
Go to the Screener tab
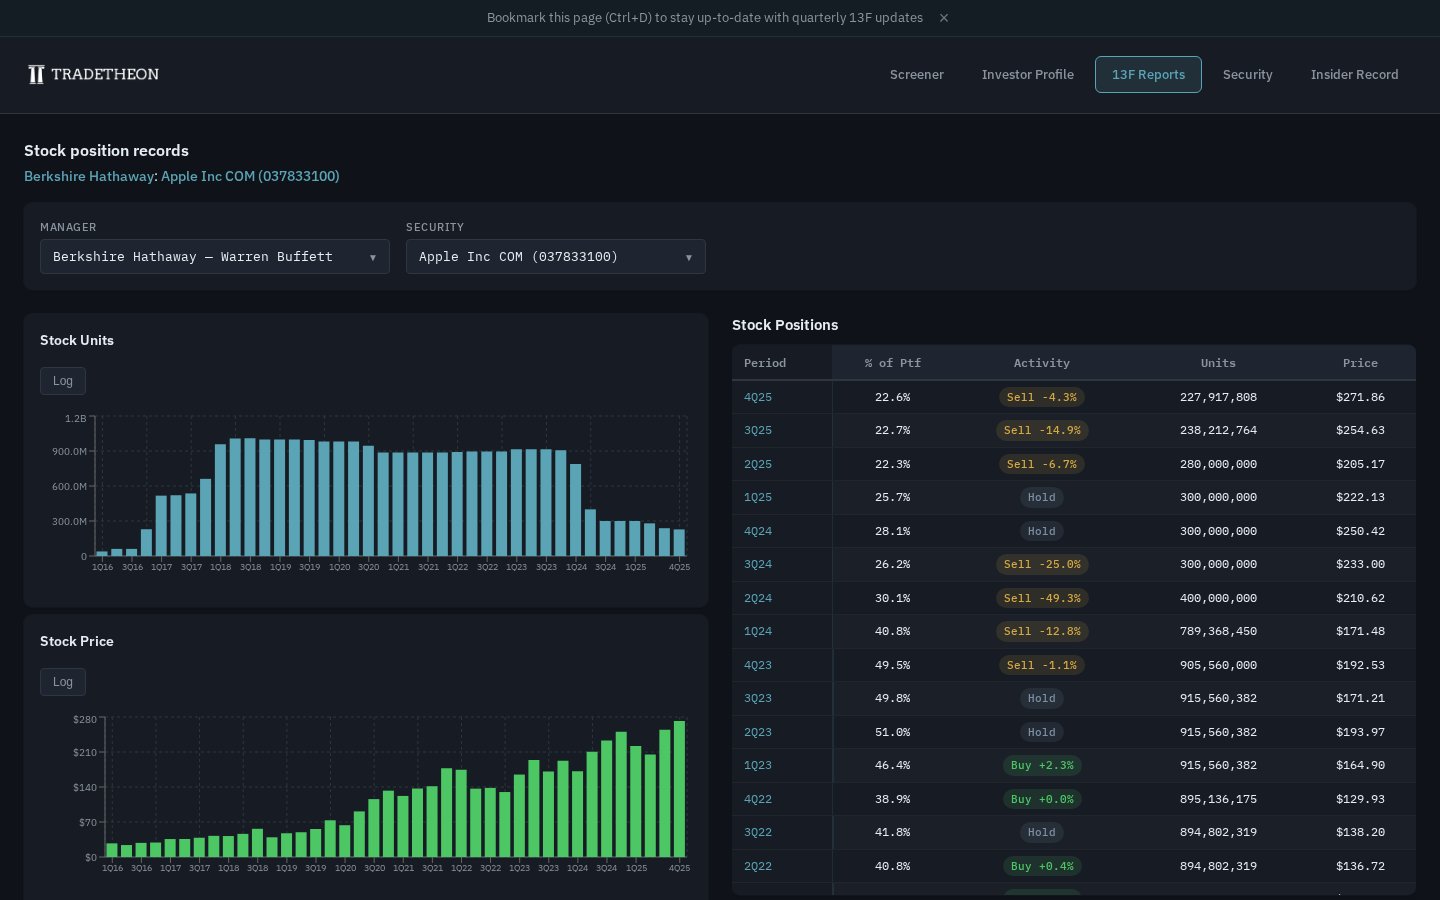point(916,75)
